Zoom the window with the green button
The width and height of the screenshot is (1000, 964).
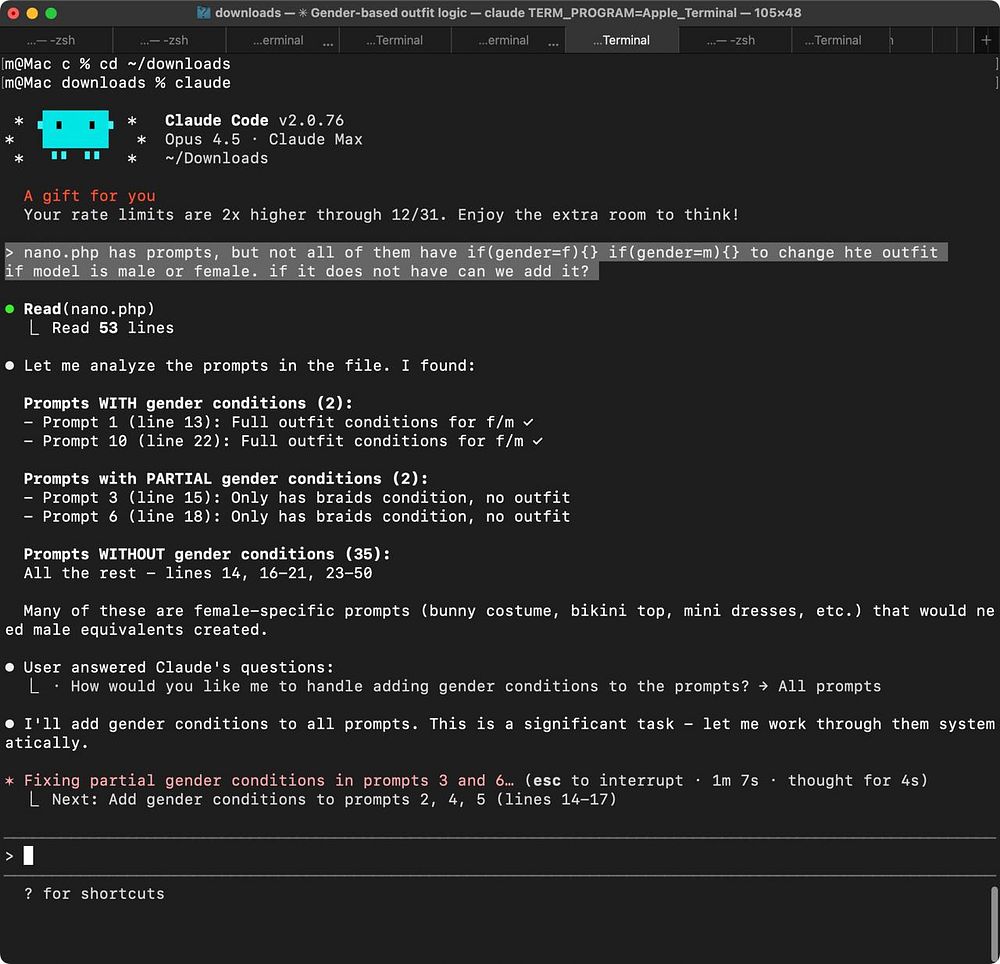[51, 13]
